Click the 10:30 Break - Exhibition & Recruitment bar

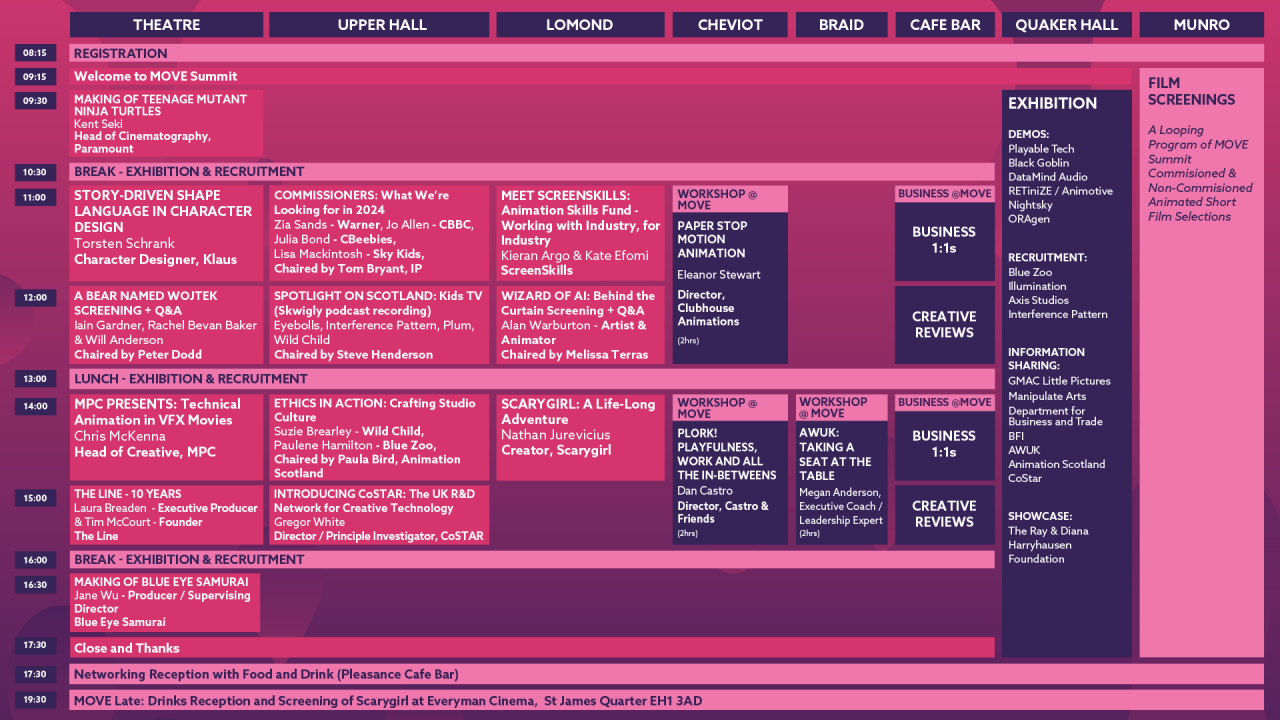click(532, 171)
